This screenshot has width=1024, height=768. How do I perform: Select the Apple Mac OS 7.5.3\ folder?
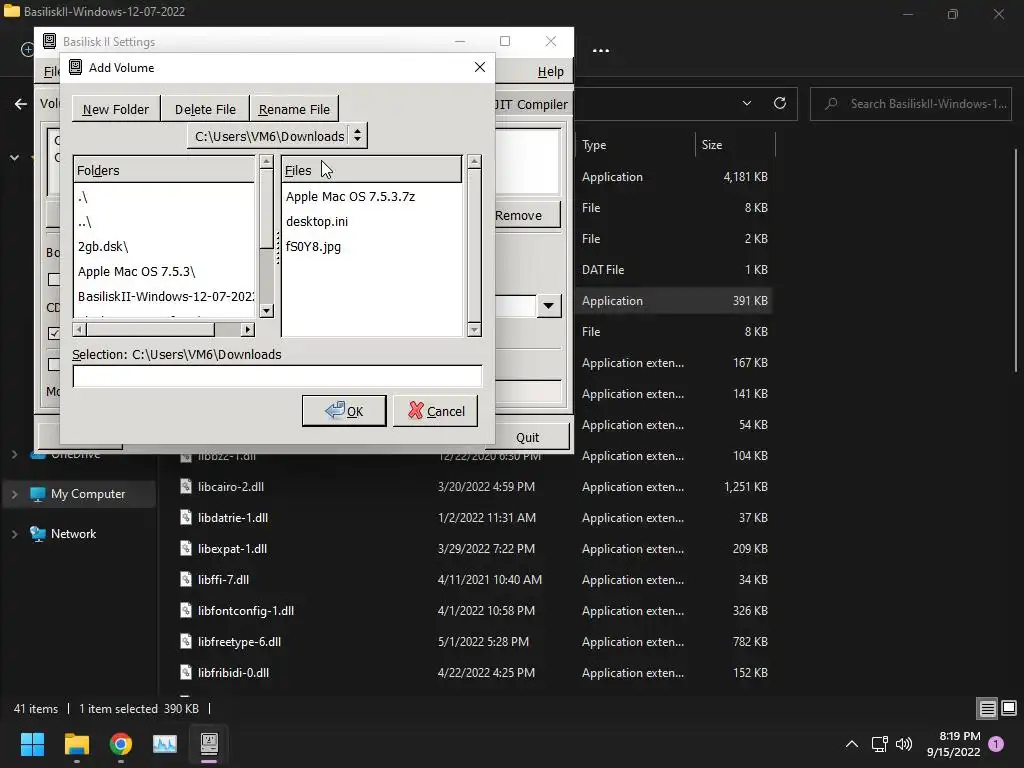163,271
